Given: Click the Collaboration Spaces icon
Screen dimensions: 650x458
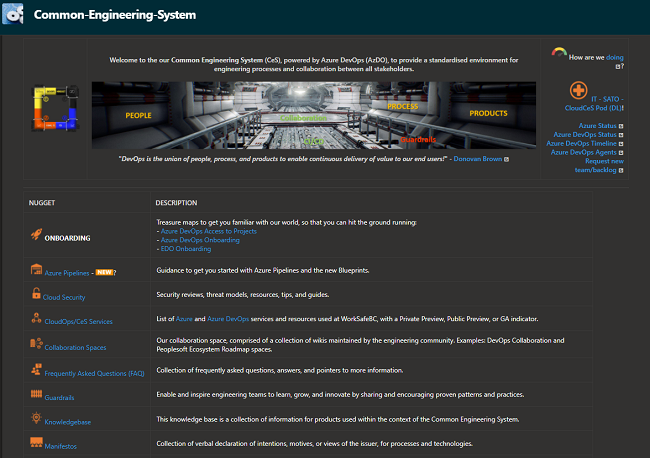Looking at the screenshot, I should pos(36,343).
